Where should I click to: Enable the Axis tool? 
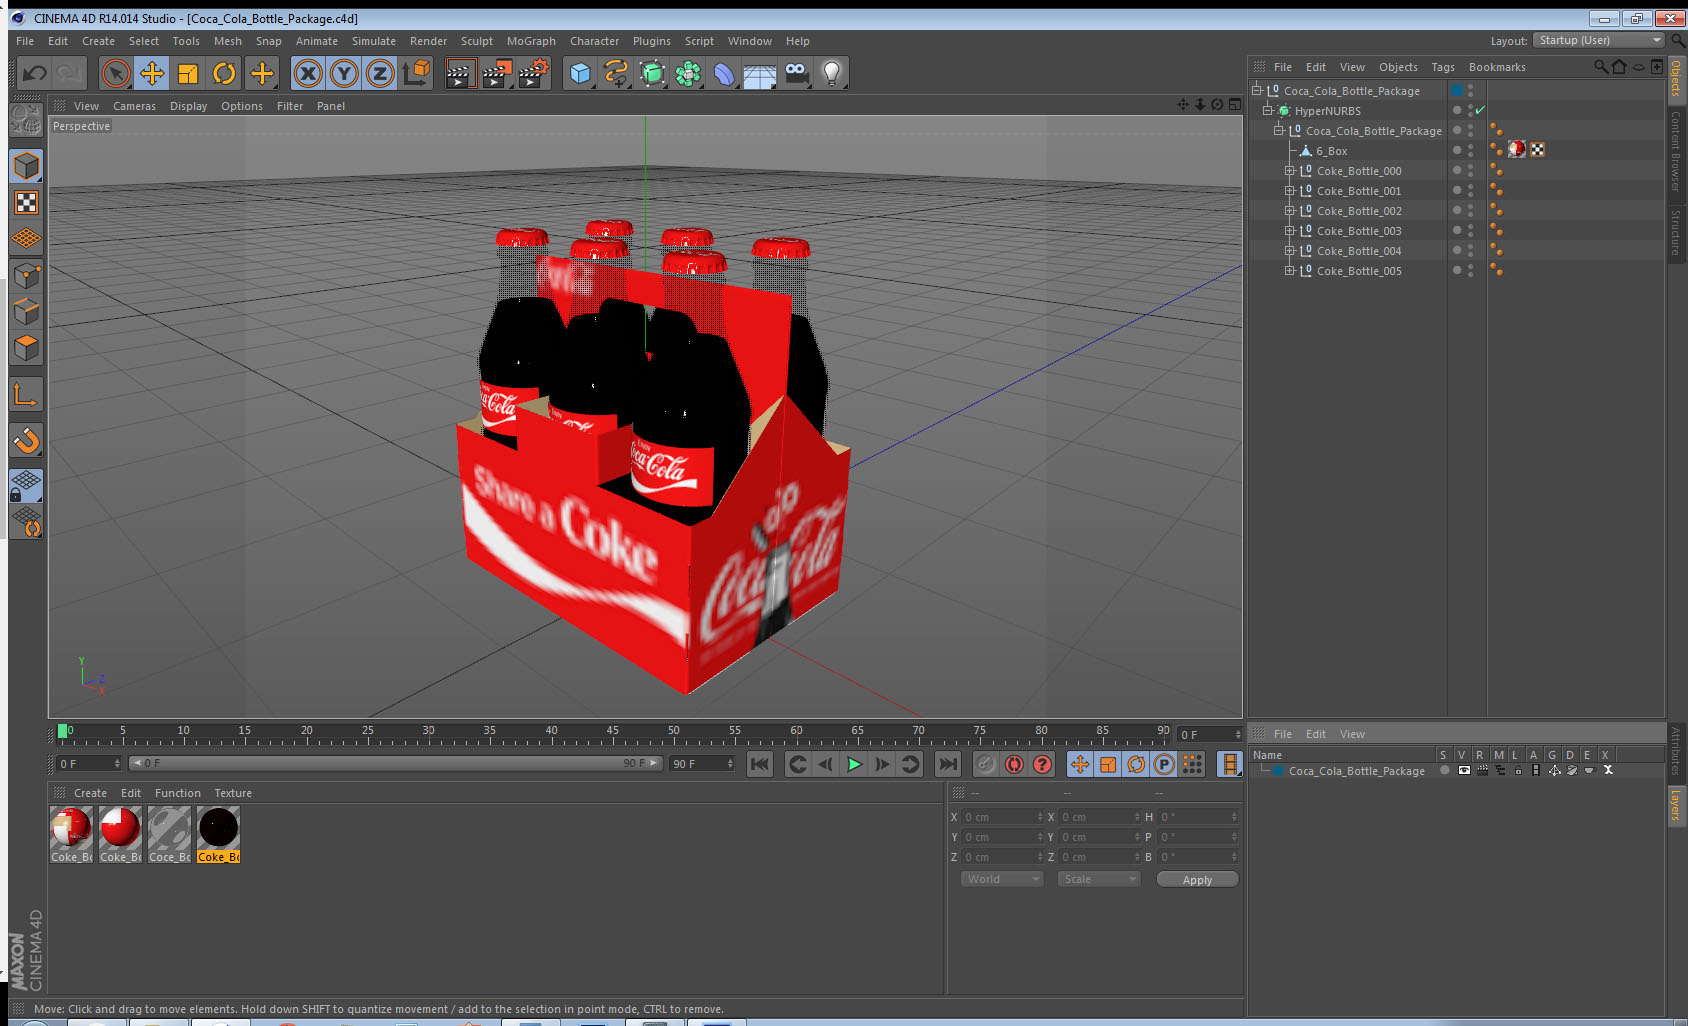tap(26, 395)
